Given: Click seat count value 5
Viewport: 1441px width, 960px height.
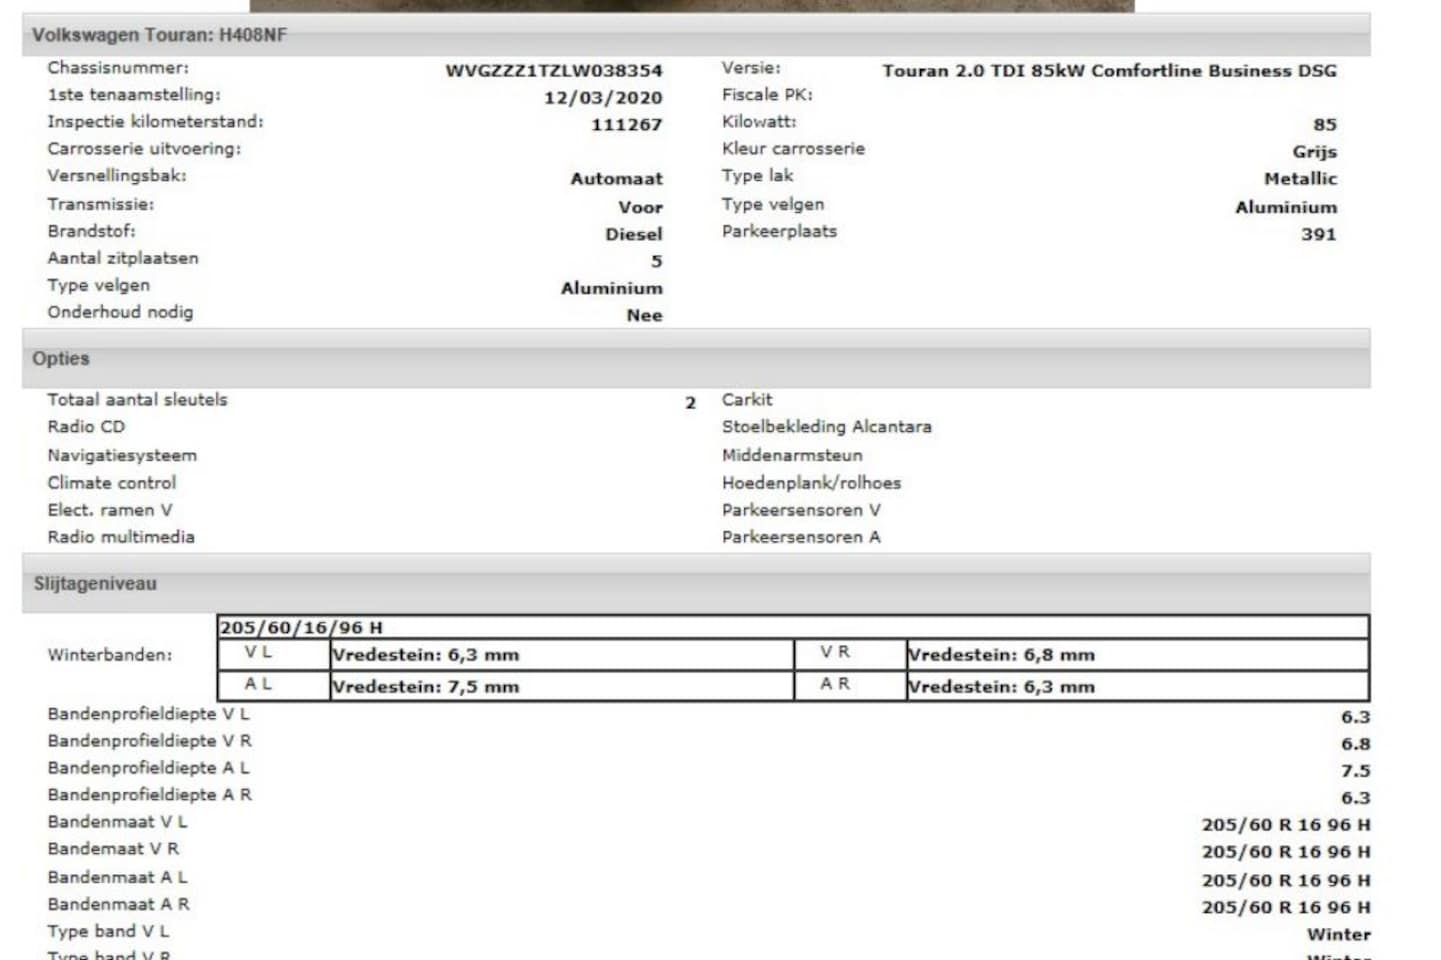Looking at the screenshot, I should [x=657, y=262].
